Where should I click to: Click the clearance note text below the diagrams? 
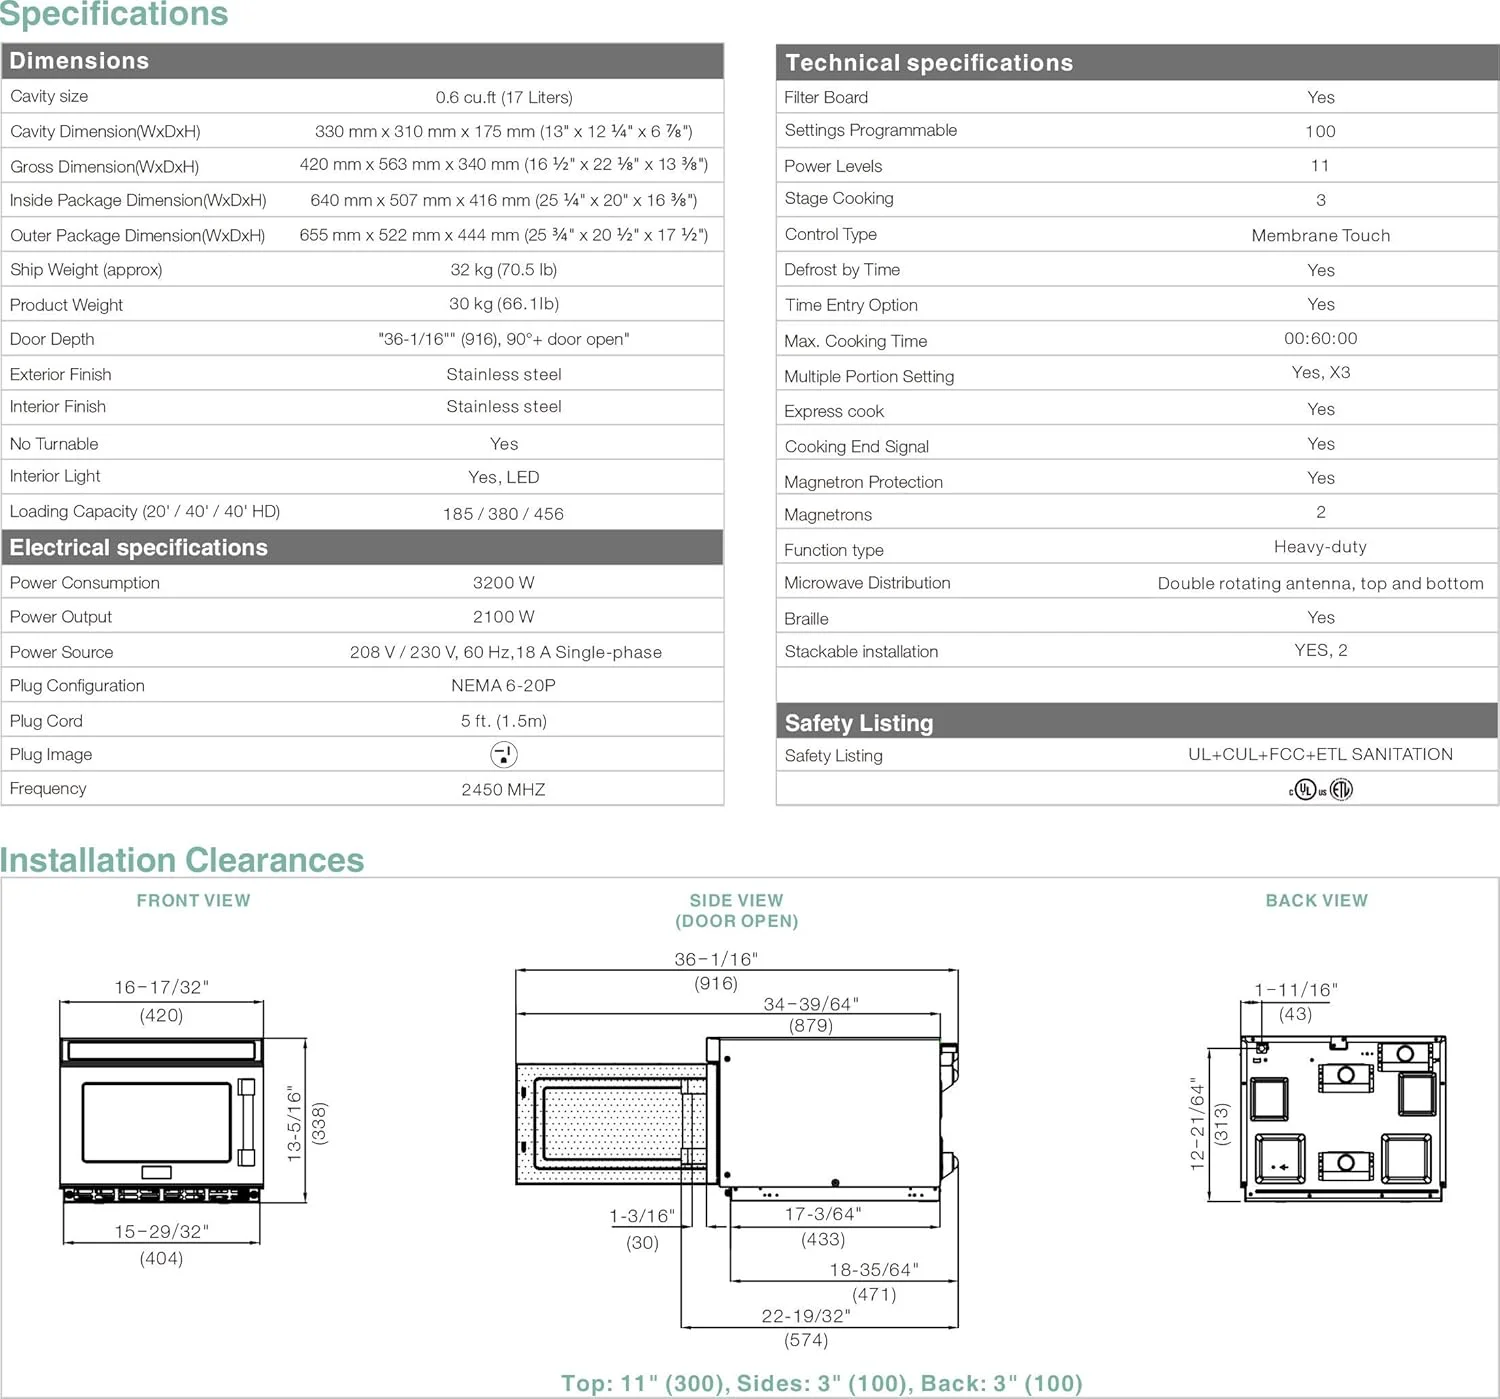[x=821, y=1383]
